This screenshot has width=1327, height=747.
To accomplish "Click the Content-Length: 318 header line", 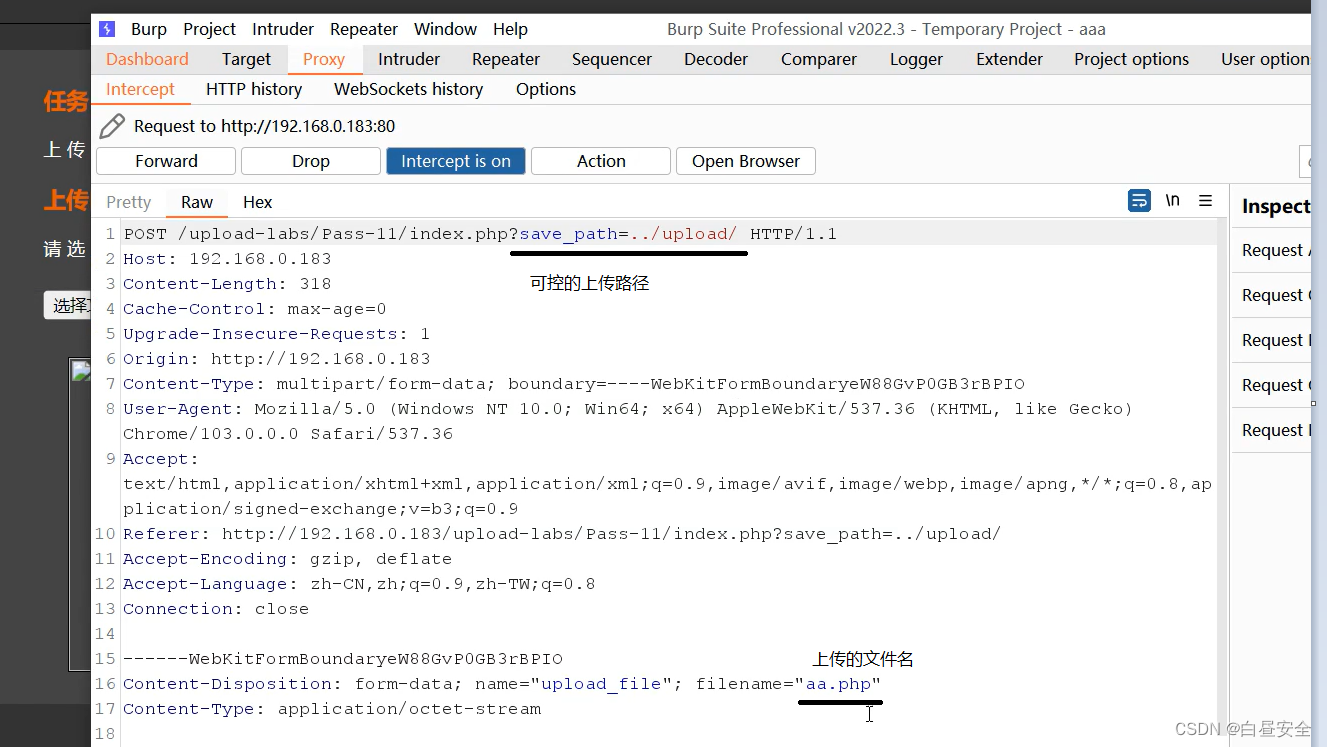I will 227,284.
